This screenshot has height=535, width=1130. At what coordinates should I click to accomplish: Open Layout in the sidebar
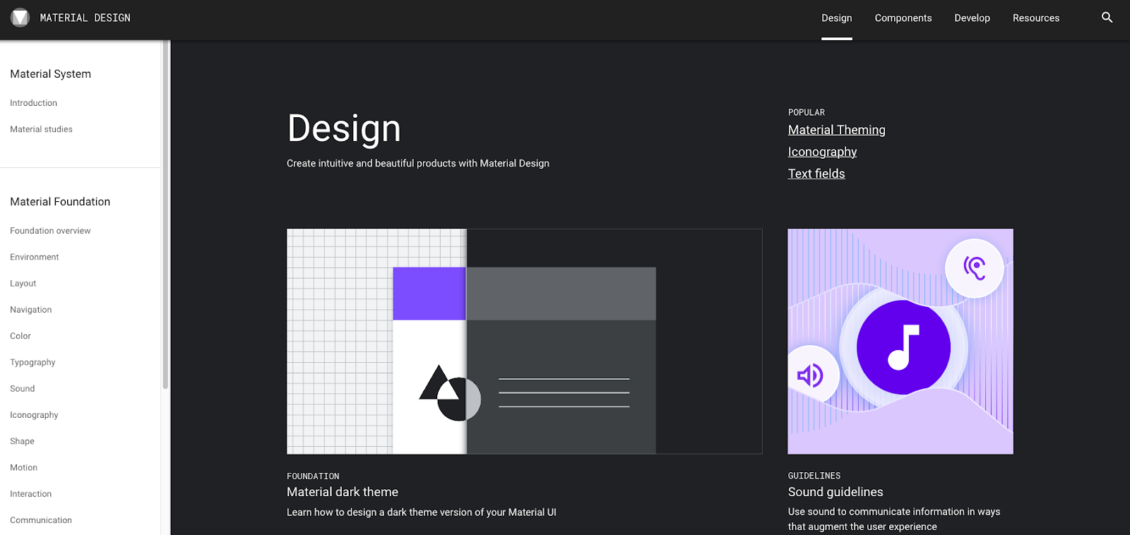(23, 283)
